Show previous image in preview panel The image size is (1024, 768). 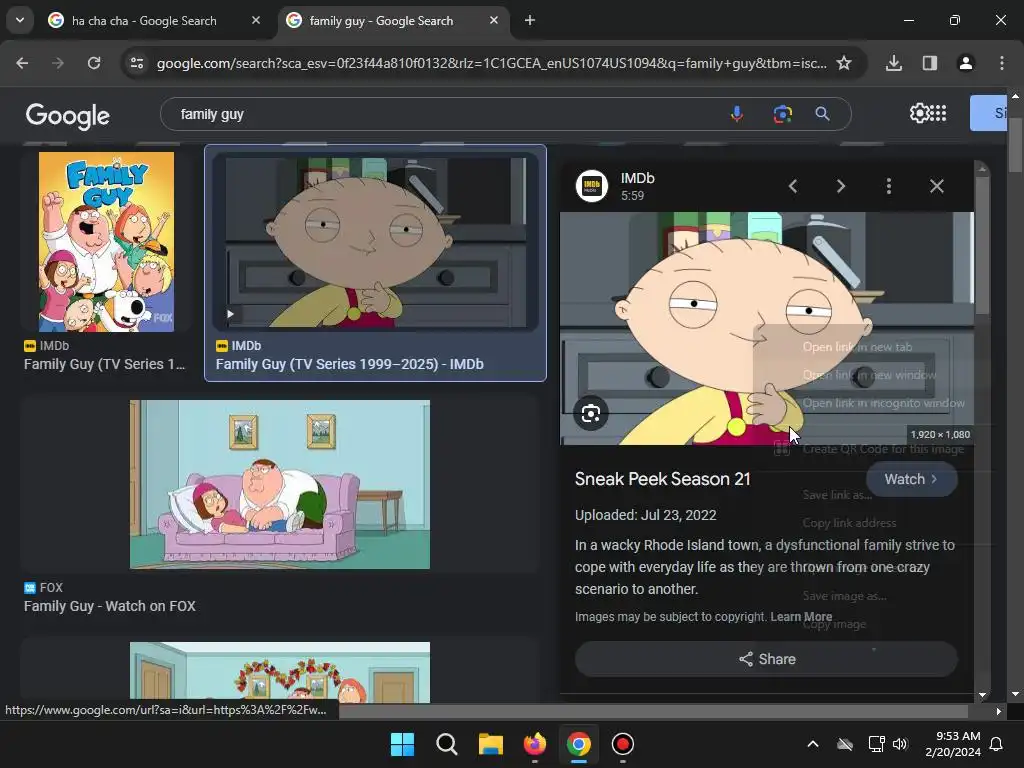point(793,186)
